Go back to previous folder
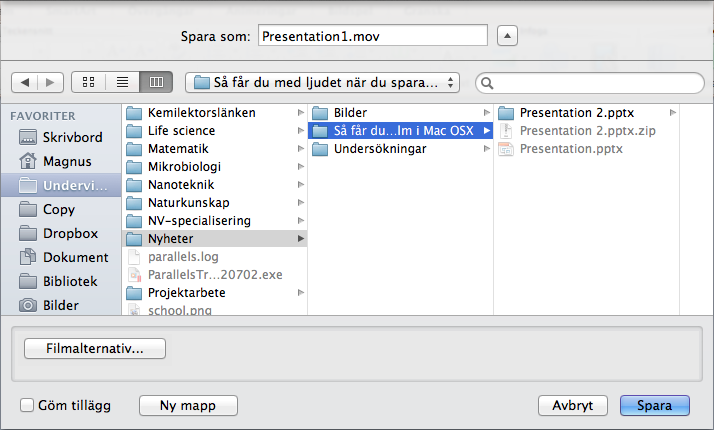The width and height of the screenshot is (714, 430). (x=25, y=82)
